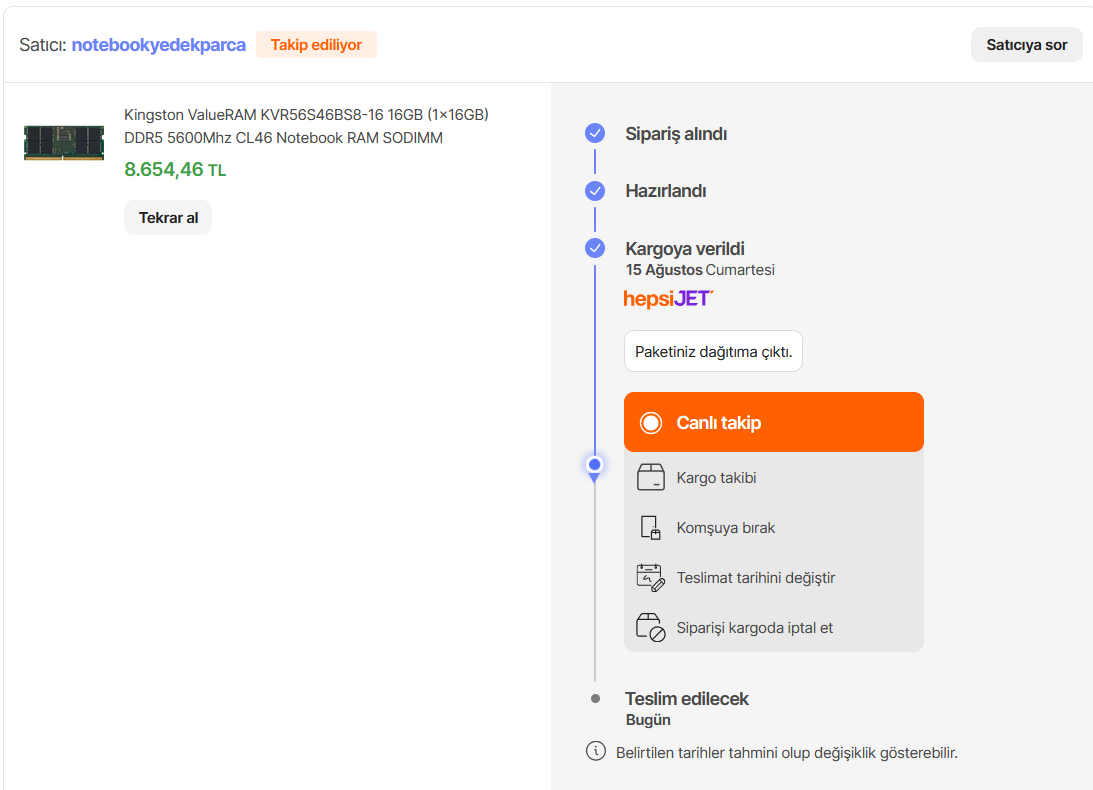
Task: Click the cancel shipment box icon
Action: (650, 628)
